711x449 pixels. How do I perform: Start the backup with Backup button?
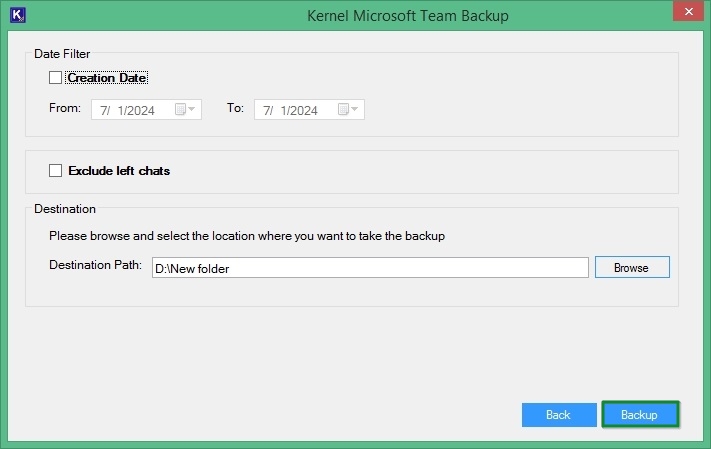pos(640,415)
